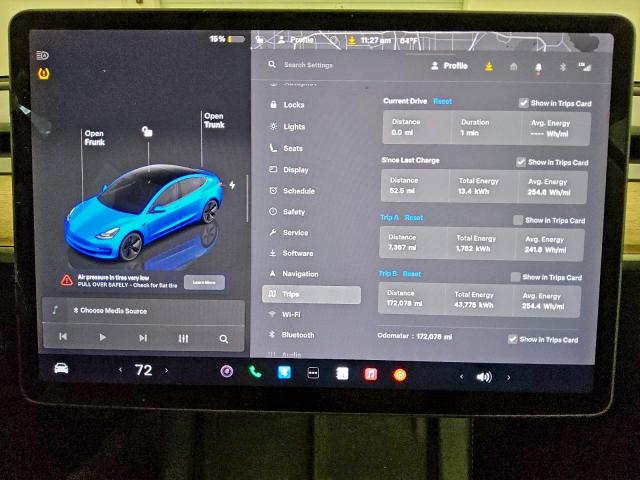640x480 pixels.
Task: Open Profile in settings header
Action: tap(449, 66)
